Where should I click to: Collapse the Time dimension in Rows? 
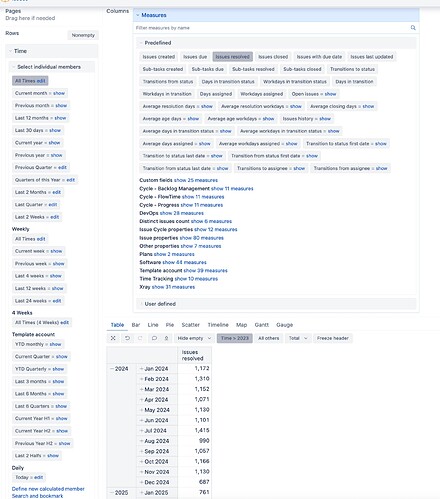(x=10, y=51)
